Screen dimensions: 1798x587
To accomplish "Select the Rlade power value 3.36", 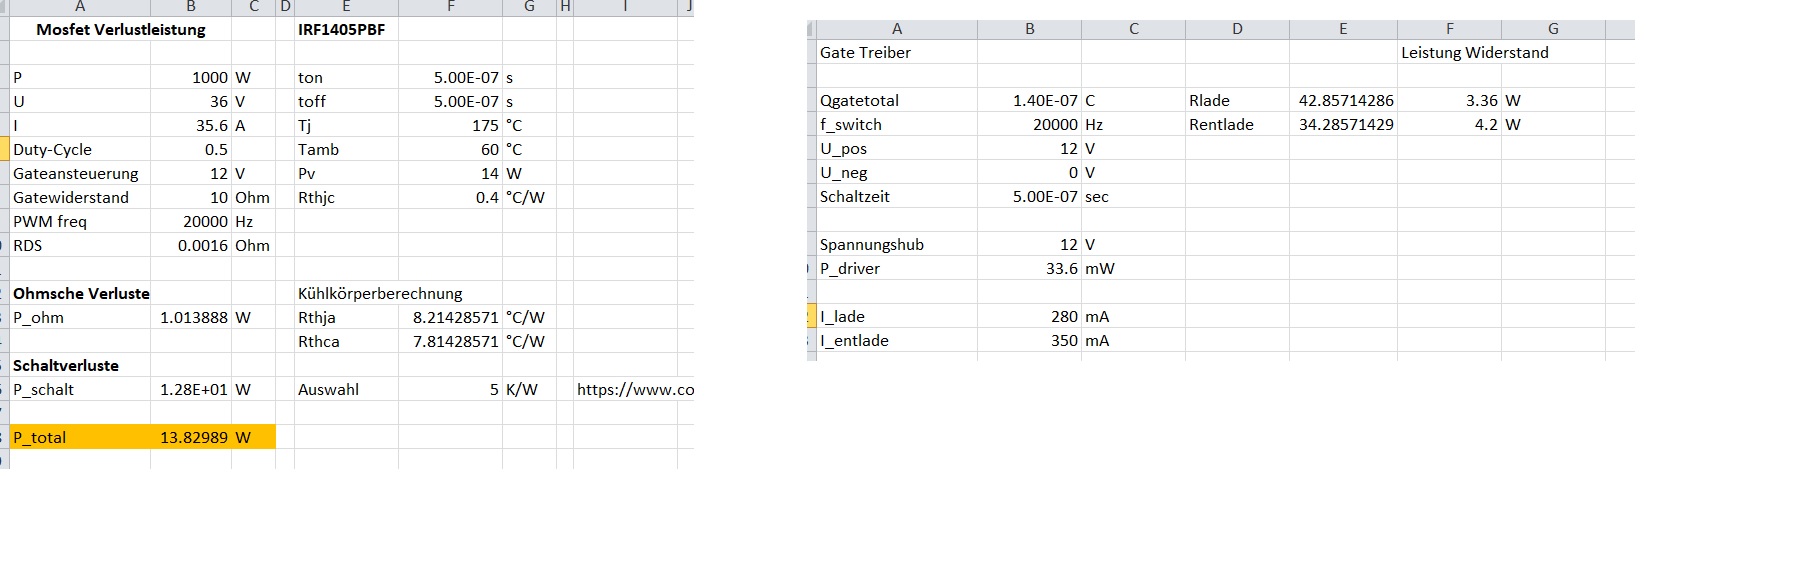I will (x=1449, y=100).
